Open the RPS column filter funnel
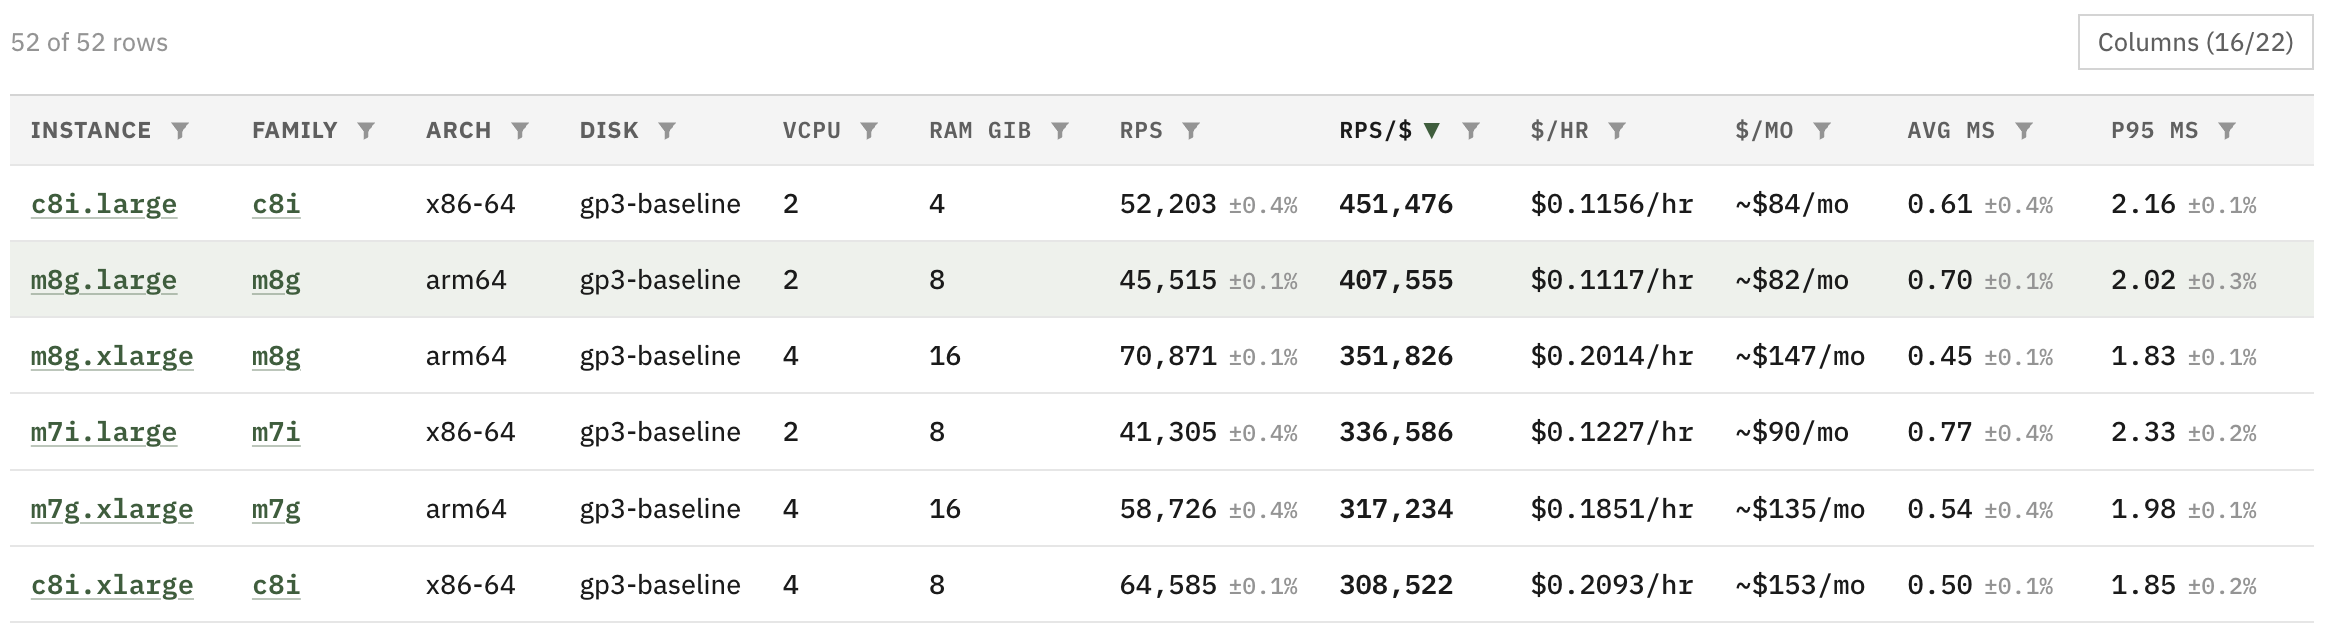The width and height of the screenshot is (2338, 634). coord(1191,131)
